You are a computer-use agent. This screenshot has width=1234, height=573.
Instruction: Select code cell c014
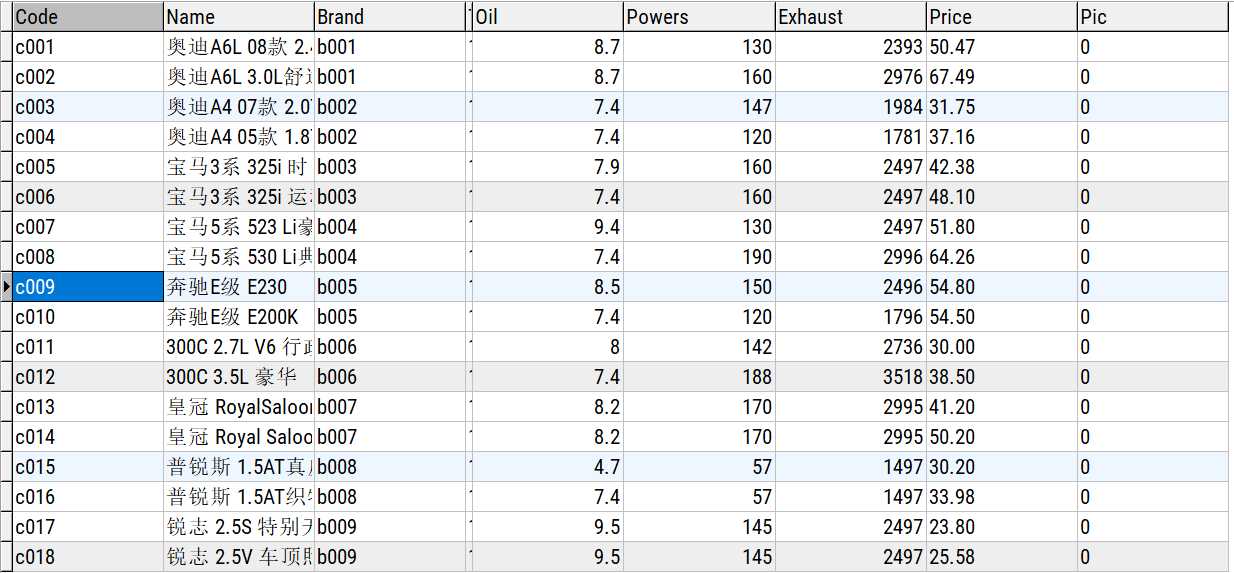pyautogui.click(x=88, y=437)
